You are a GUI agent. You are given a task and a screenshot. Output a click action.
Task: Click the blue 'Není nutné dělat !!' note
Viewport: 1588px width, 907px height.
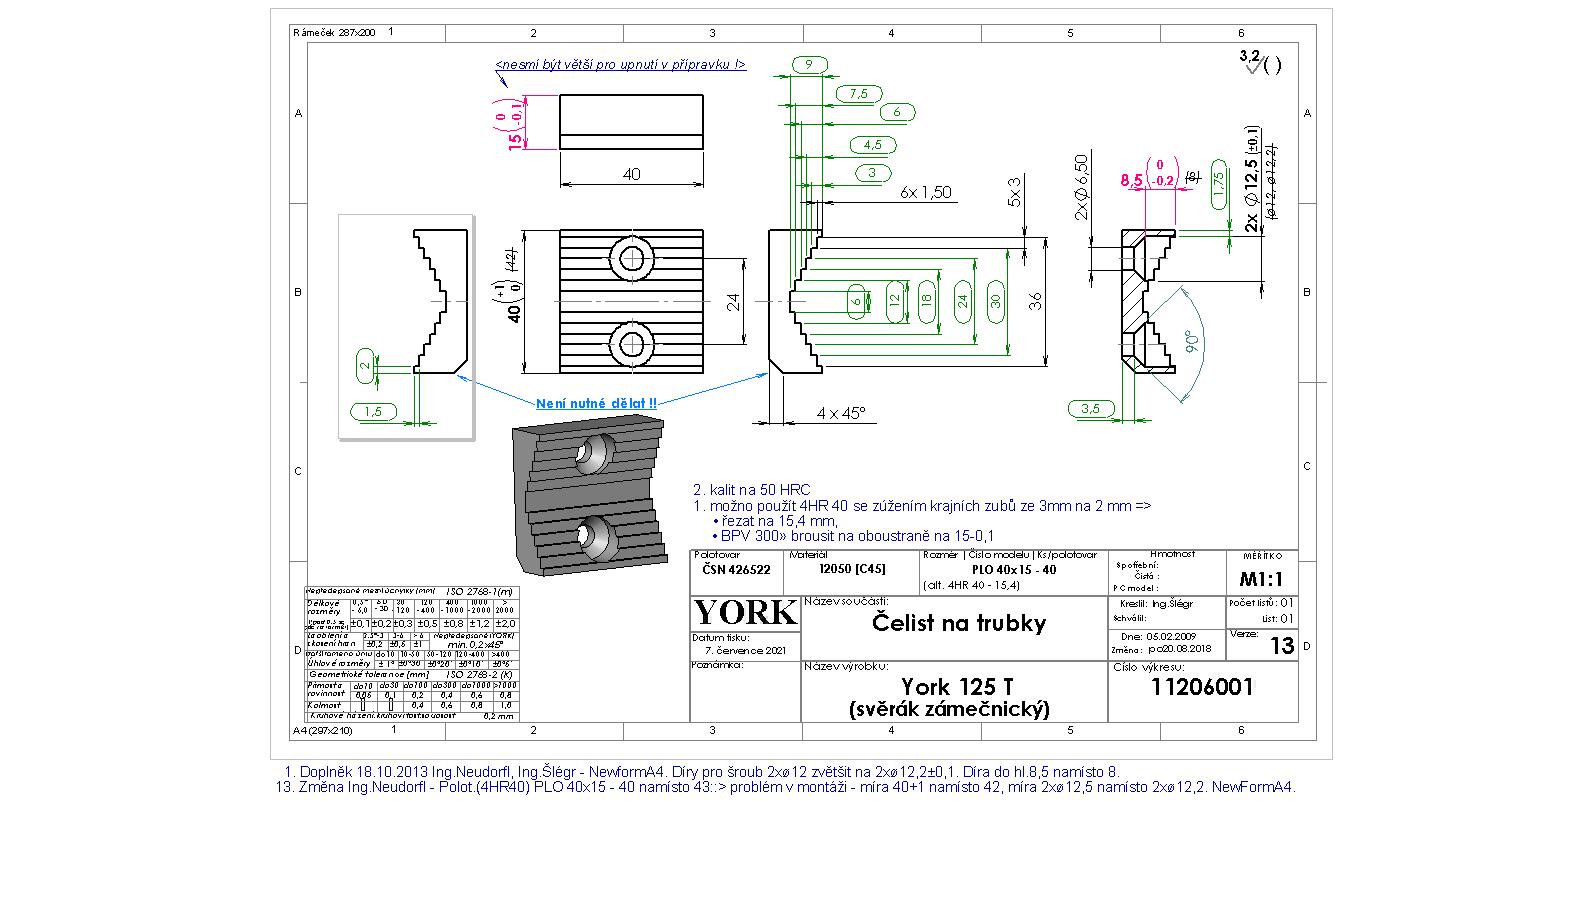point(596,404)
